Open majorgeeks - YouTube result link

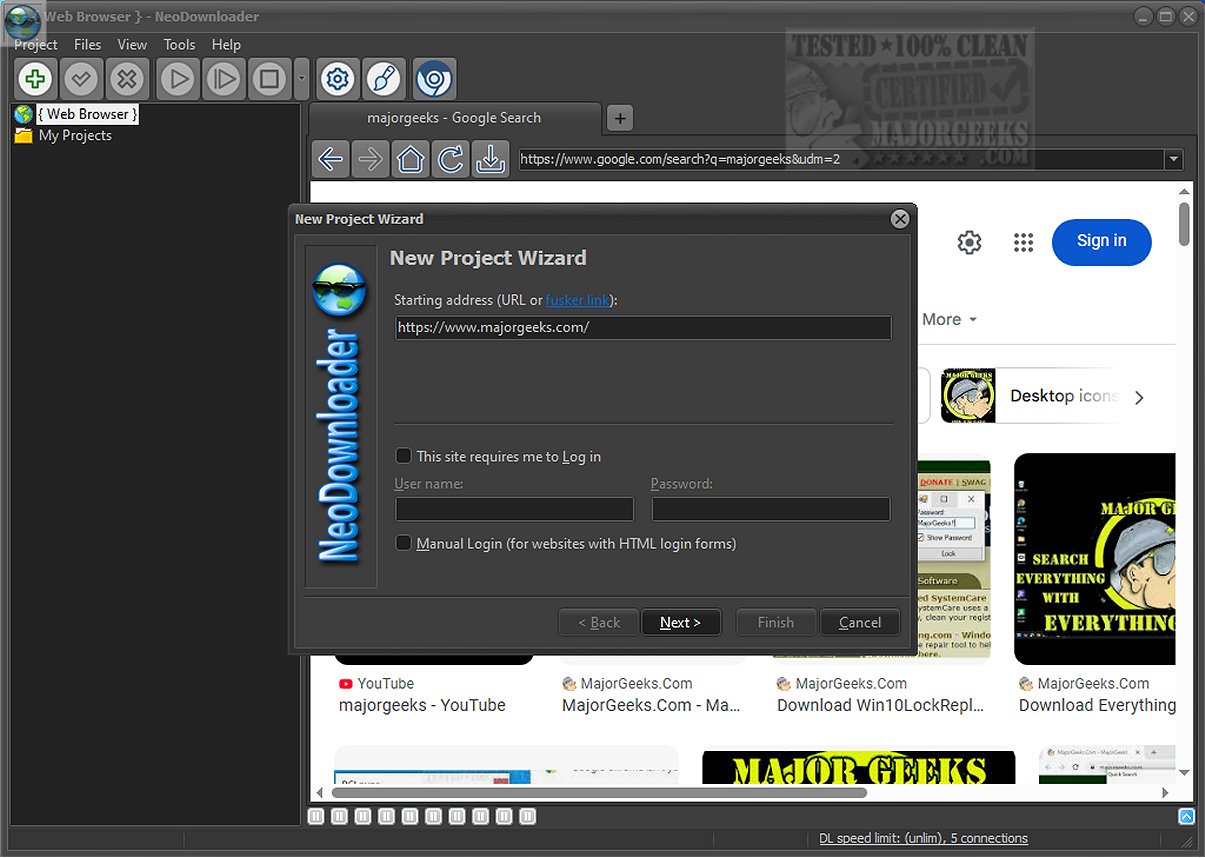pyautogui.click(x=422, y=705)
